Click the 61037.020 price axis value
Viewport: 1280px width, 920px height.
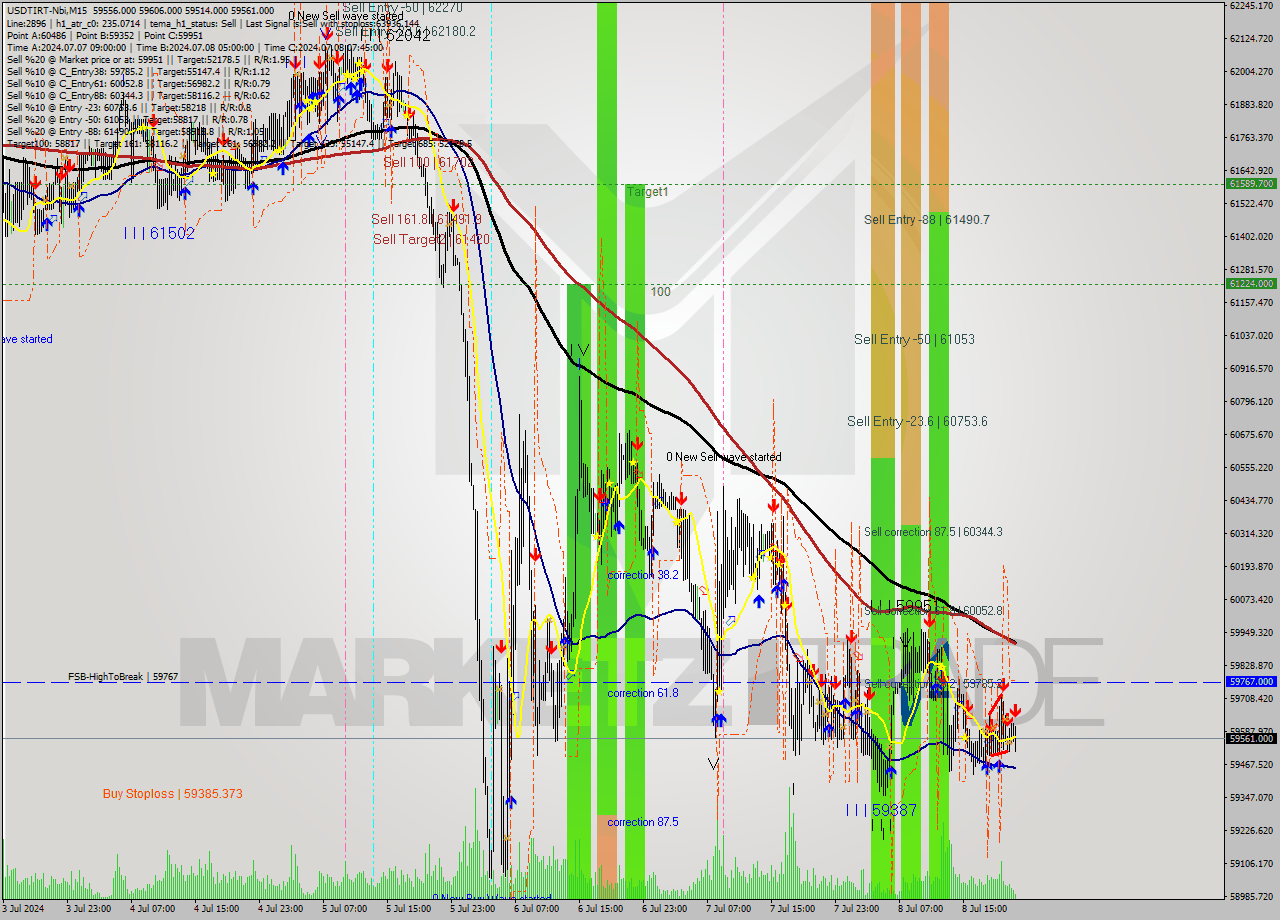click(1251, 335)
